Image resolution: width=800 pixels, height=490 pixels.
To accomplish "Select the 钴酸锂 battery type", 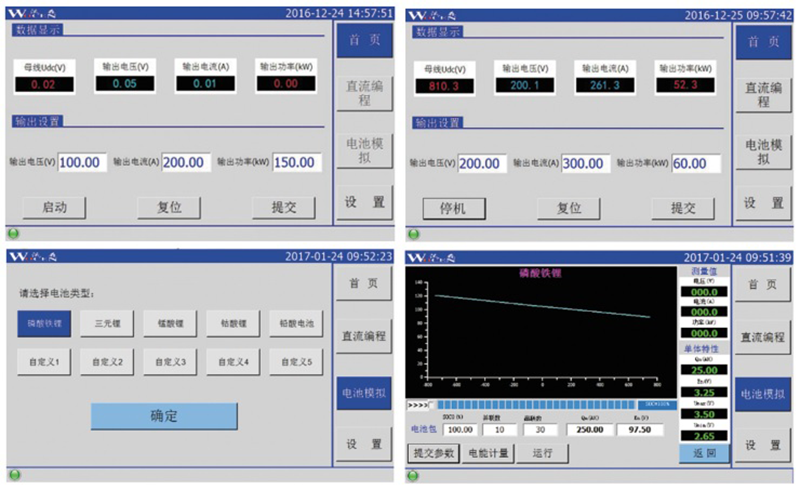I will (x=233, y=324).
